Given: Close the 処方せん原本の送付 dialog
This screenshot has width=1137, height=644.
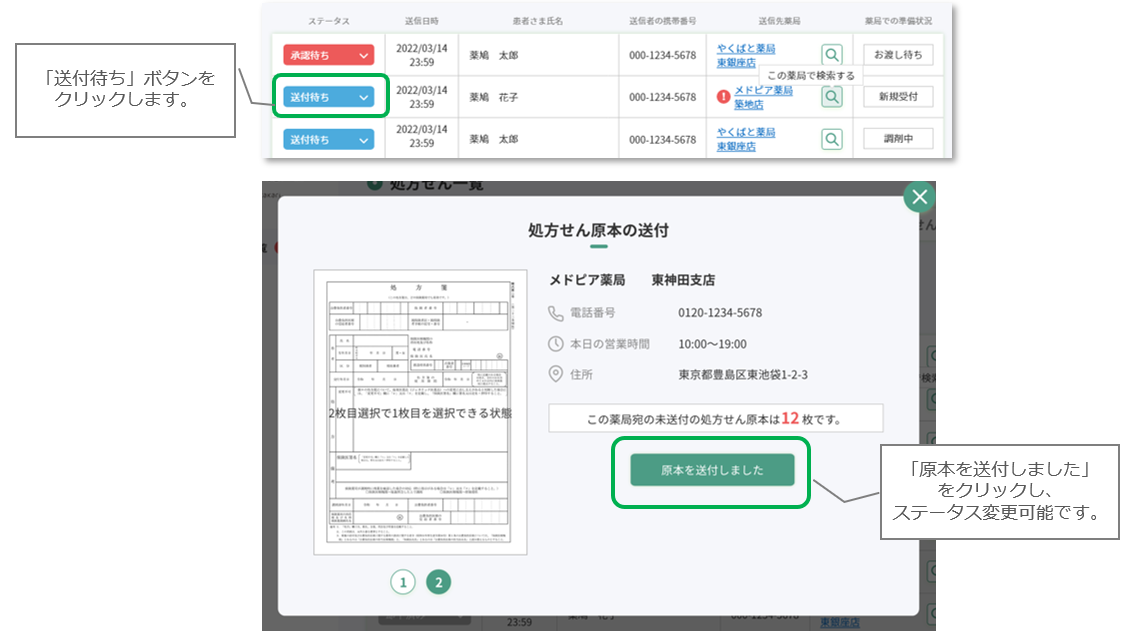Looking at the screenshot, I should pos(919,197).
